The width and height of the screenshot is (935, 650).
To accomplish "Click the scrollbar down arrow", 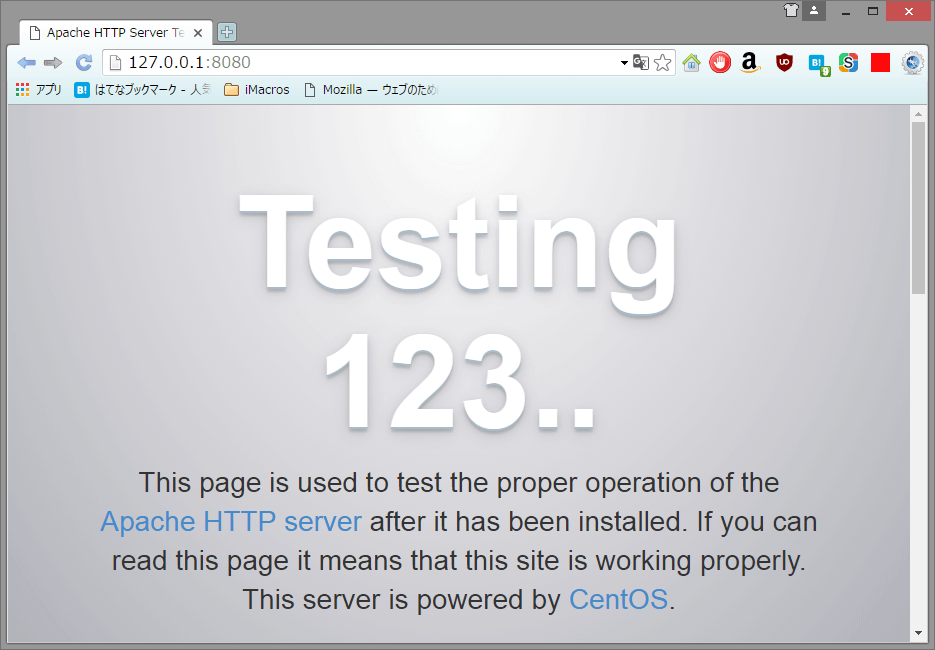I will 918,634.
